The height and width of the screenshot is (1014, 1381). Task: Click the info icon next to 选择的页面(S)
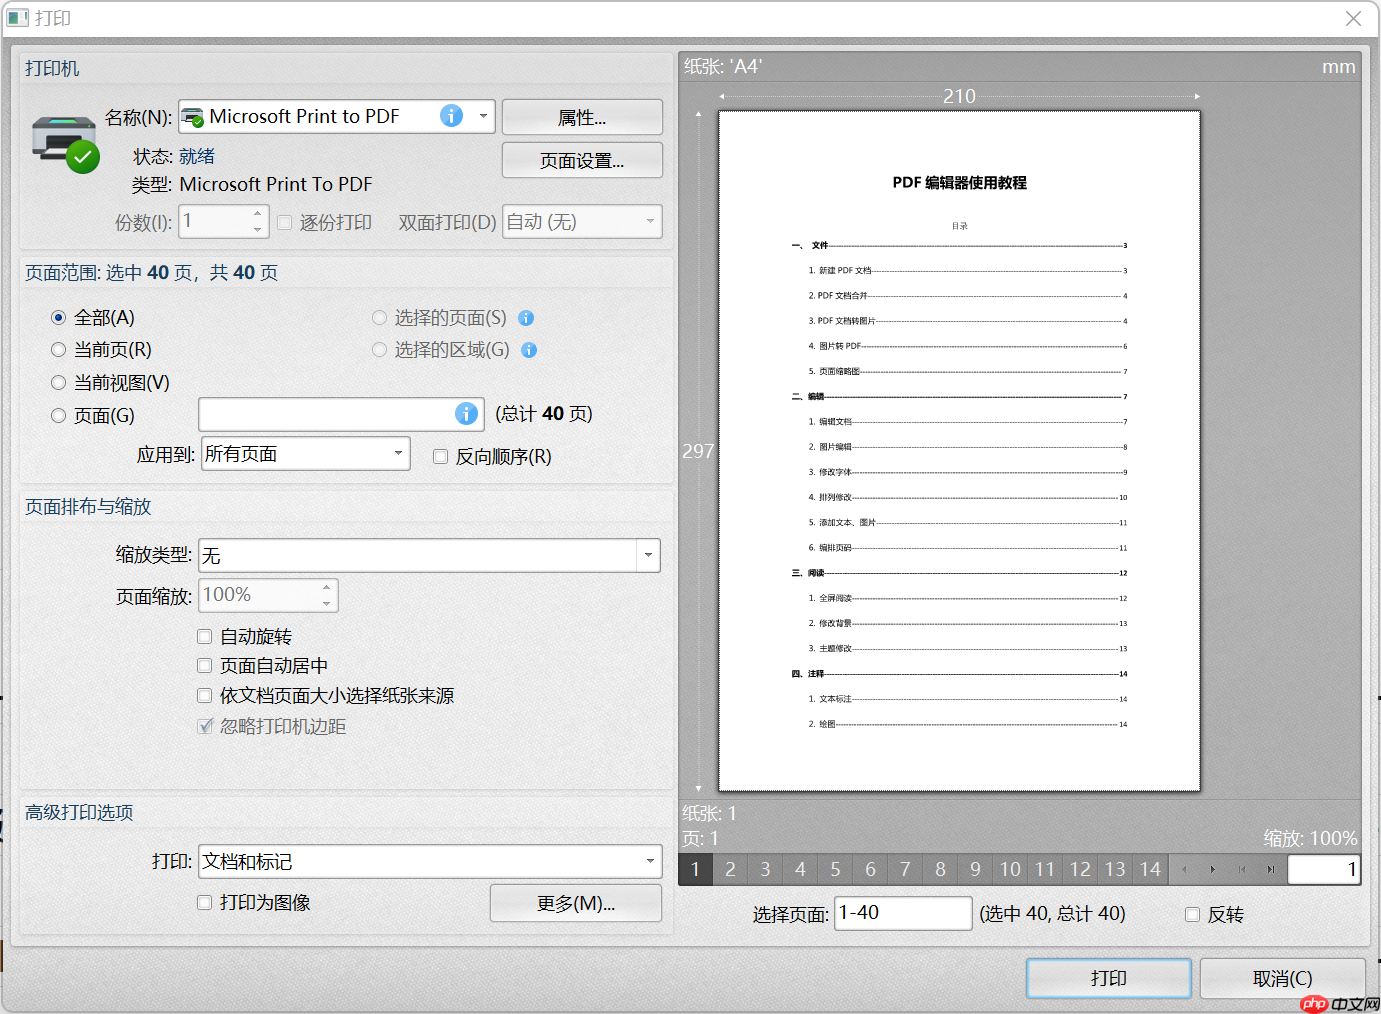(526, 318)
